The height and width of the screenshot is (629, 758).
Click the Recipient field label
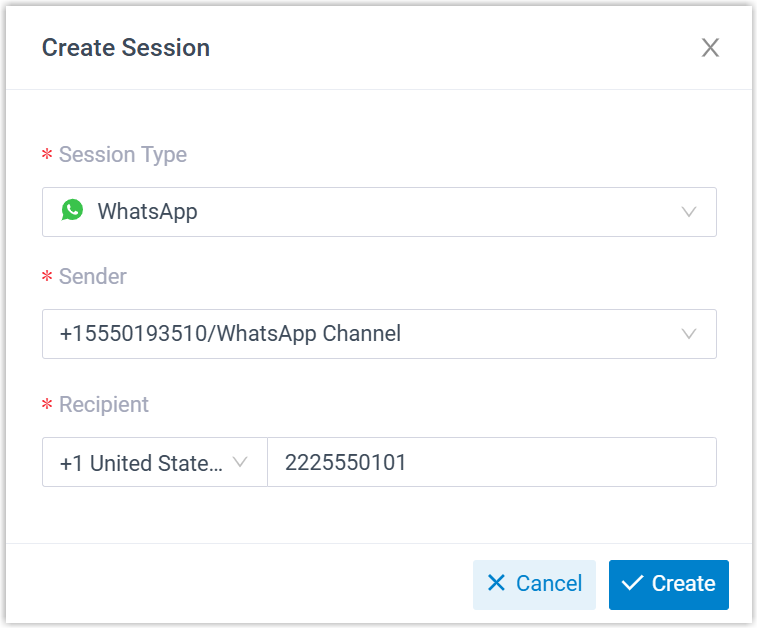pos(104,405)
